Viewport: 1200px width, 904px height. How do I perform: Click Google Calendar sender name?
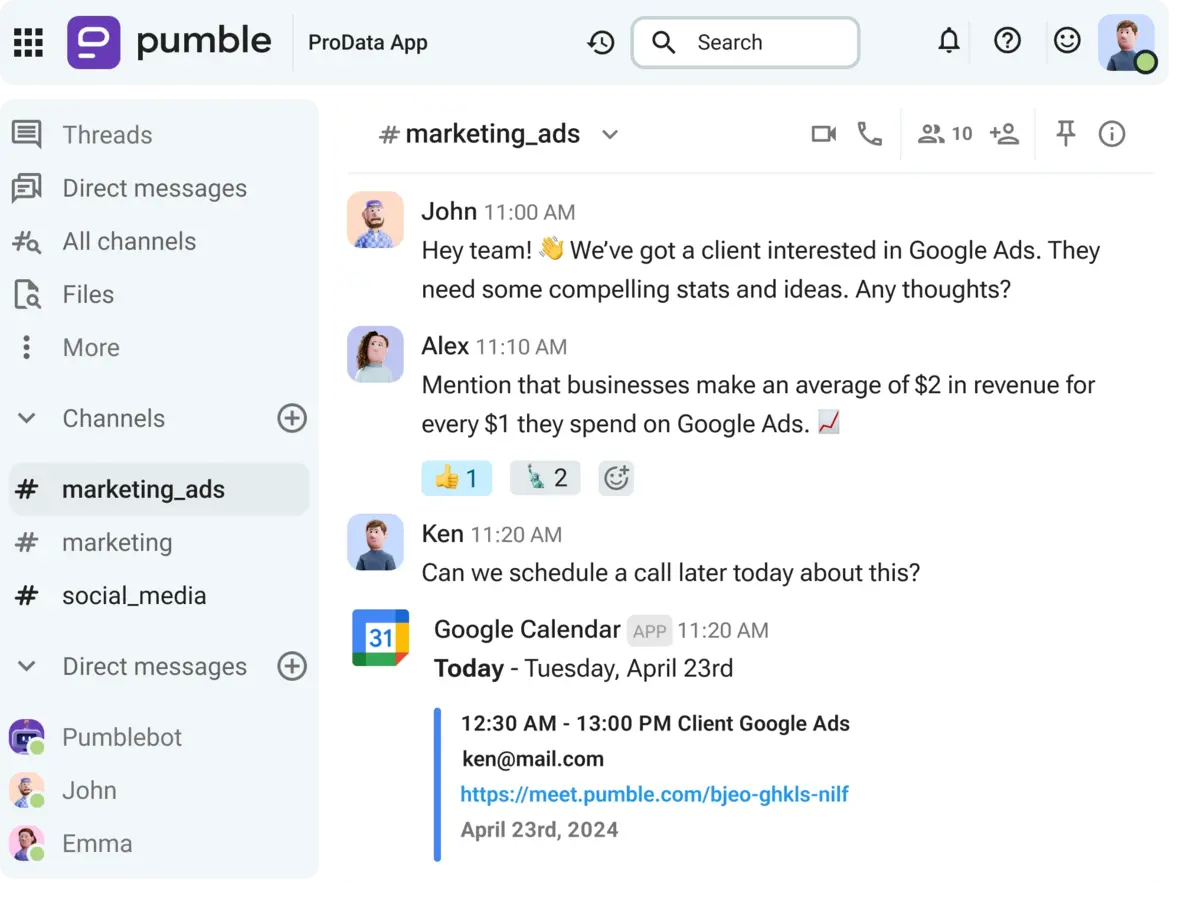[x=527, y=629]
